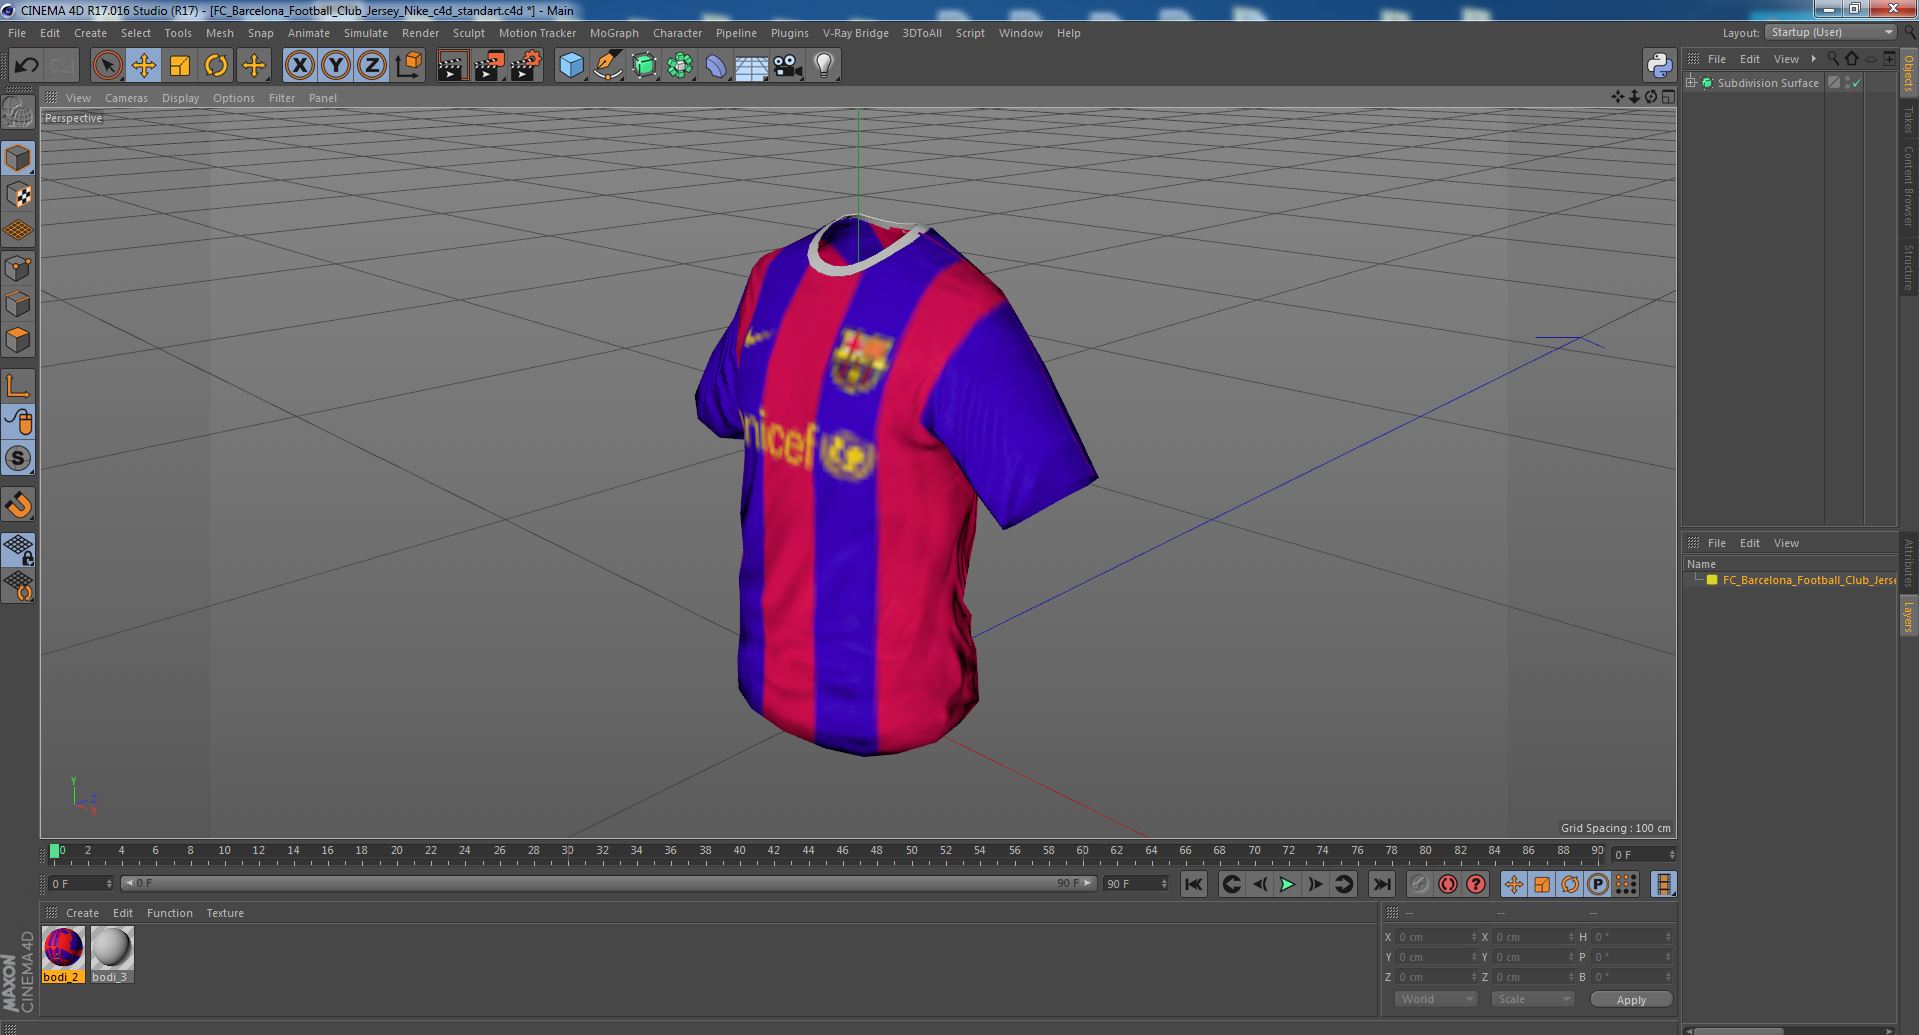The image size is (1919, 1035).
Task: Click the timeline preview range slider
Action: pos(609,884)
